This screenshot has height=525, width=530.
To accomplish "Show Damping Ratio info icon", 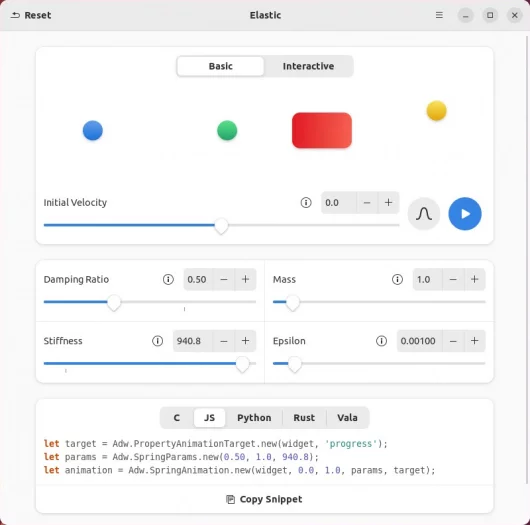I will click(x=168, y=279).
